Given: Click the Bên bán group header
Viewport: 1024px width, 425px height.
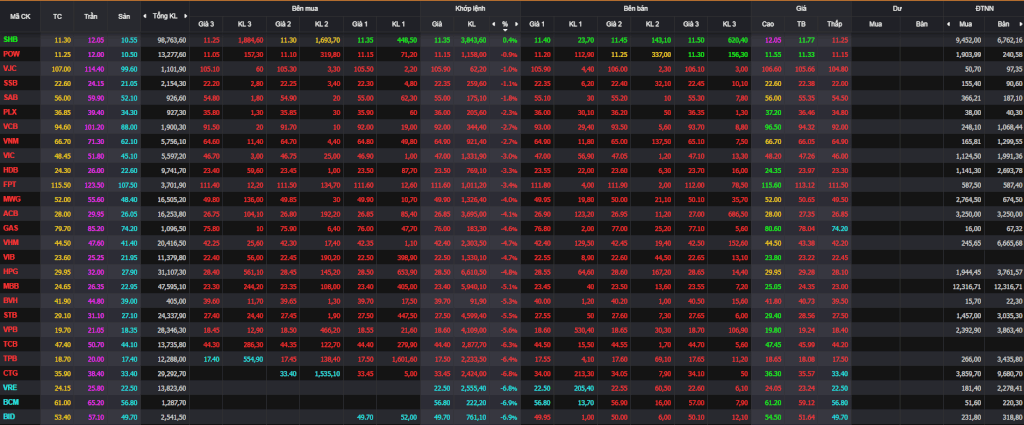Looking at the screenshot, I should tap(635, 8).
